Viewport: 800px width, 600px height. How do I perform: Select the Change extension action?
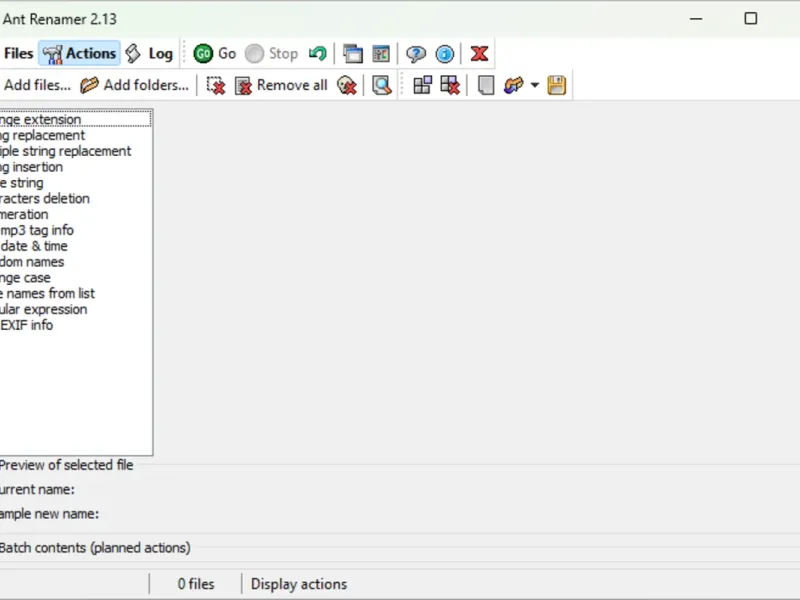point(76,119)
